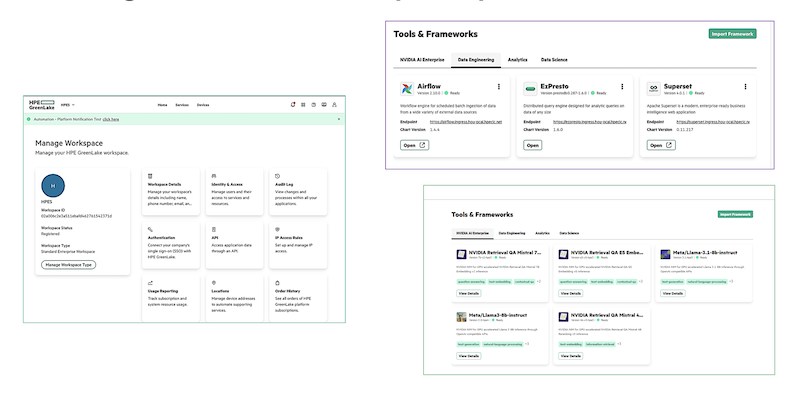Open notifications bell in HPE GreenLake header

point(293,105)
